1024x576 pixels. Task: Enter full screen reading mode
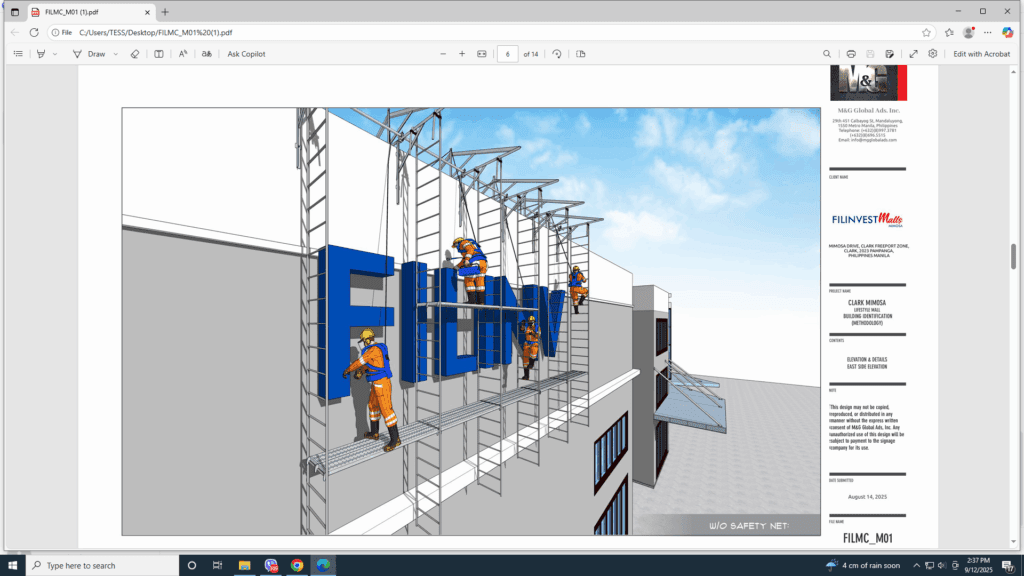[x=916, y=53]
